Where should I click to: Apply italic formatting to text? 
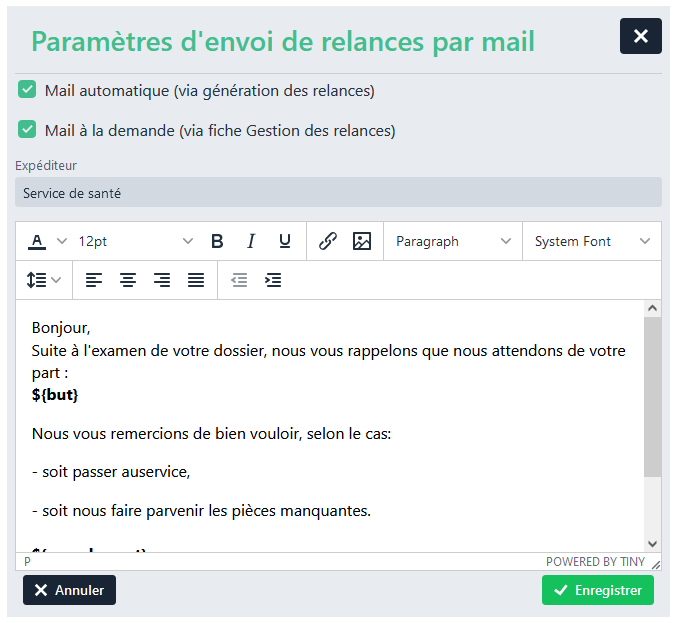pos(251,241)
